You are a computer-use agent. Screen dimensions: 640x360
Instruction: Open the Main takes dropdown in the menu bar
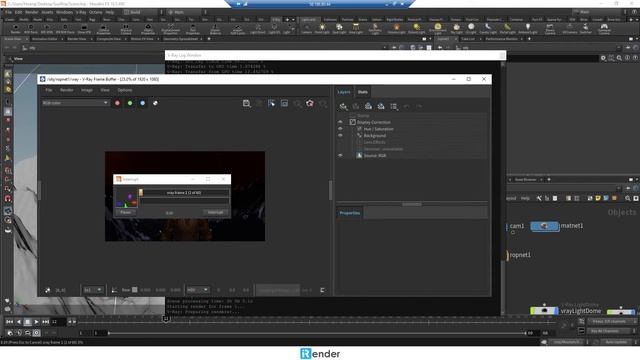pyautogui.click(x=184, y=12)
